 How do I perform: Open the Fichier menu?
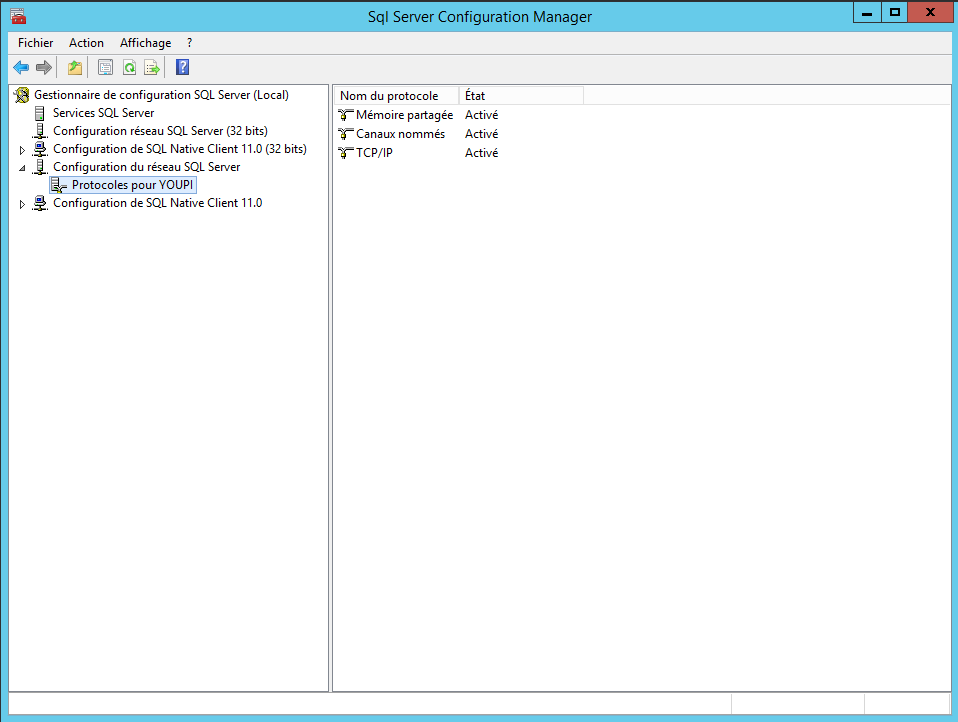pyautogui.click(x=35, y=43)
